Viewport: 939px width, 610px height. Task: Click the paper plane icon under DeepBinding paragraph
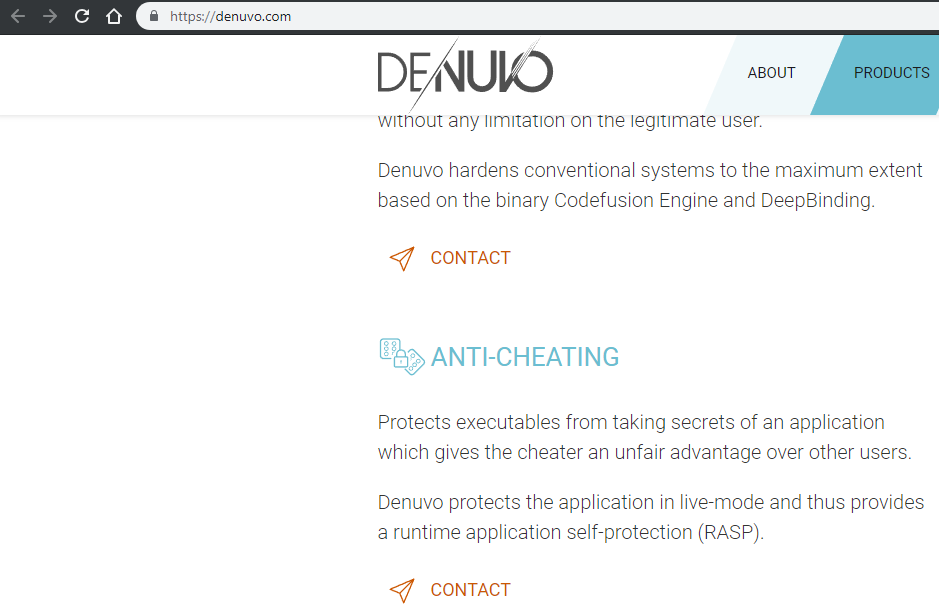(x=402, y=259)
